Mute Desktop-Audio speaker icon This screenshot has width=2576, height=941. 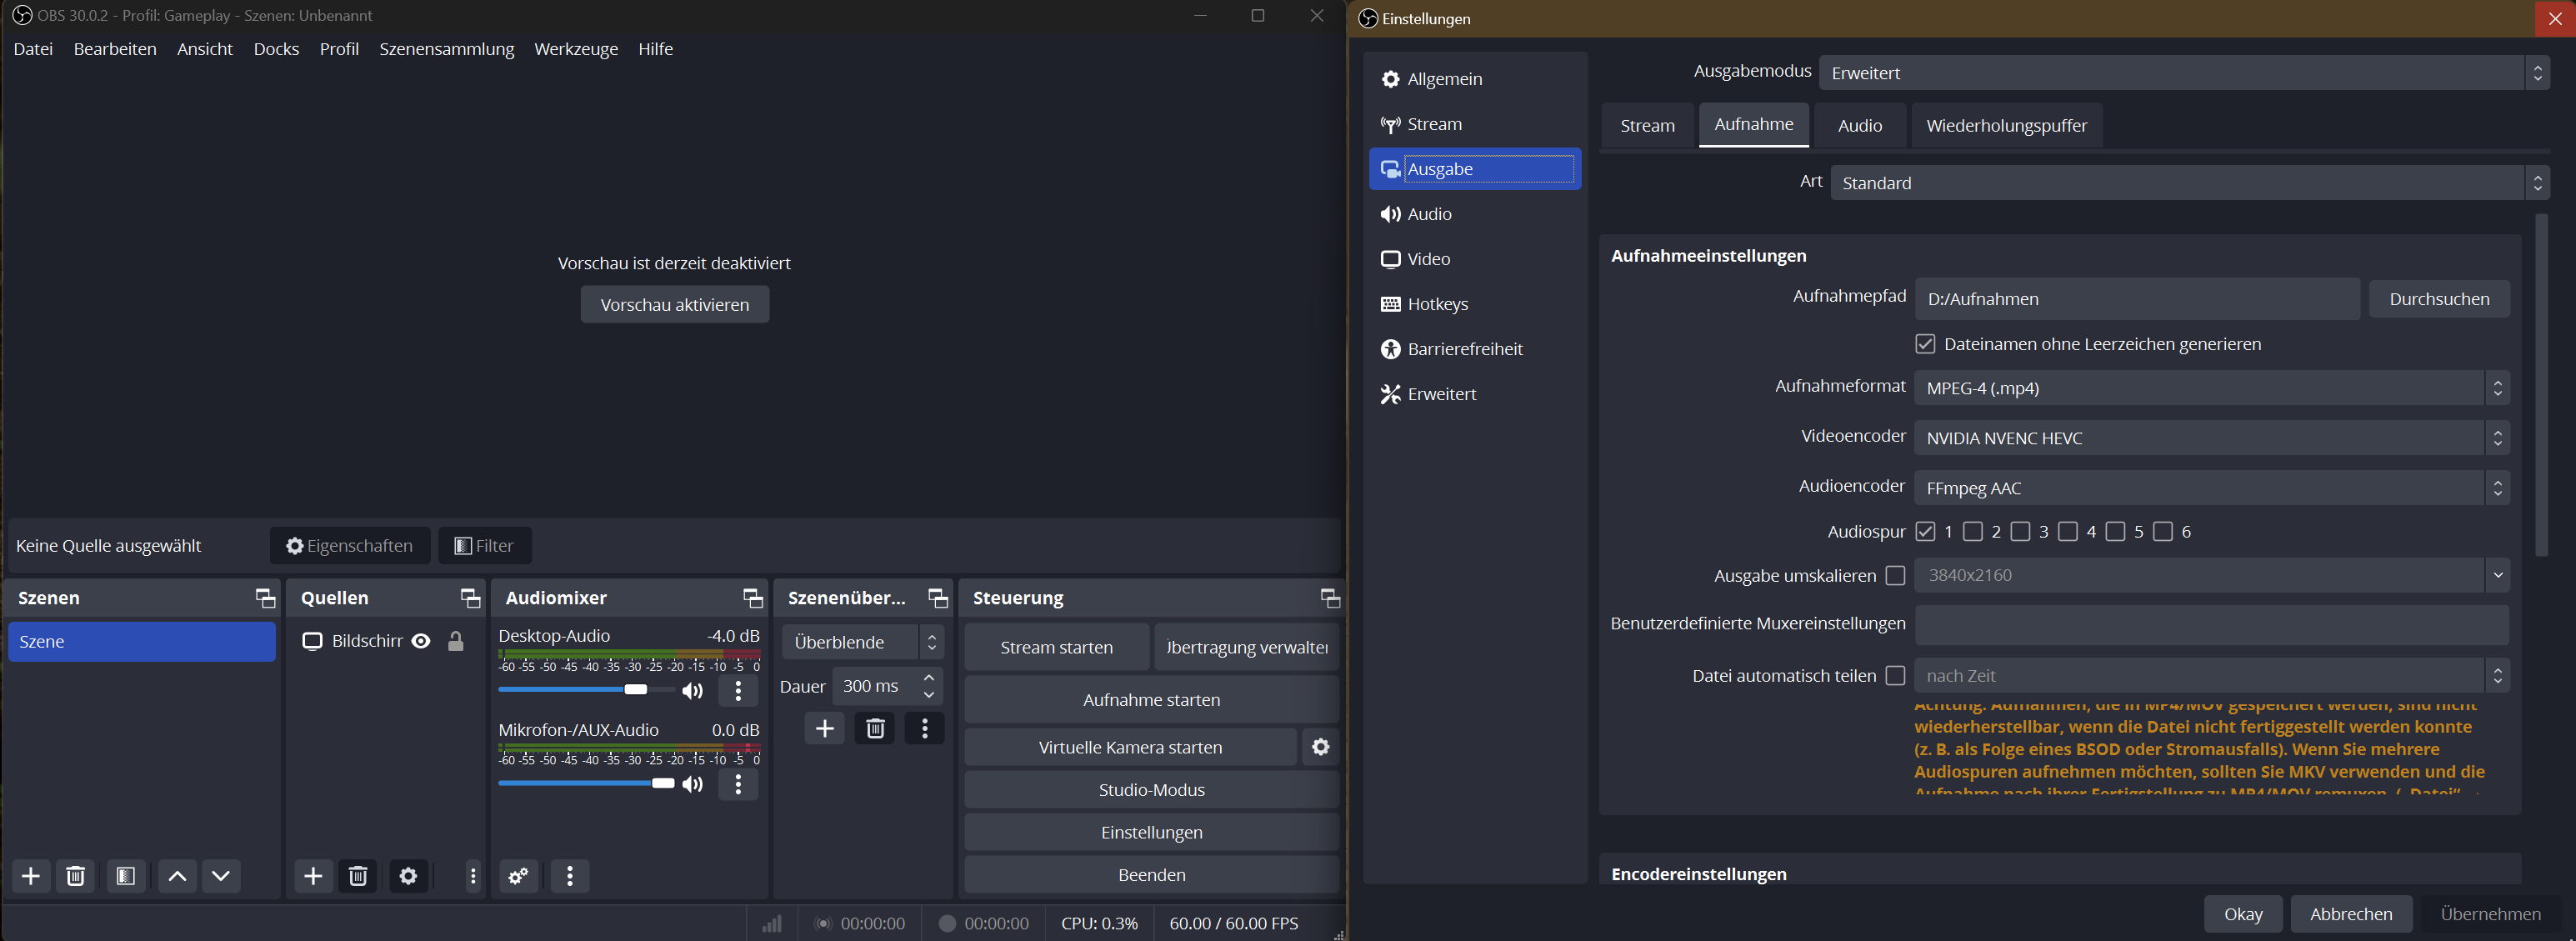(692, 691)
